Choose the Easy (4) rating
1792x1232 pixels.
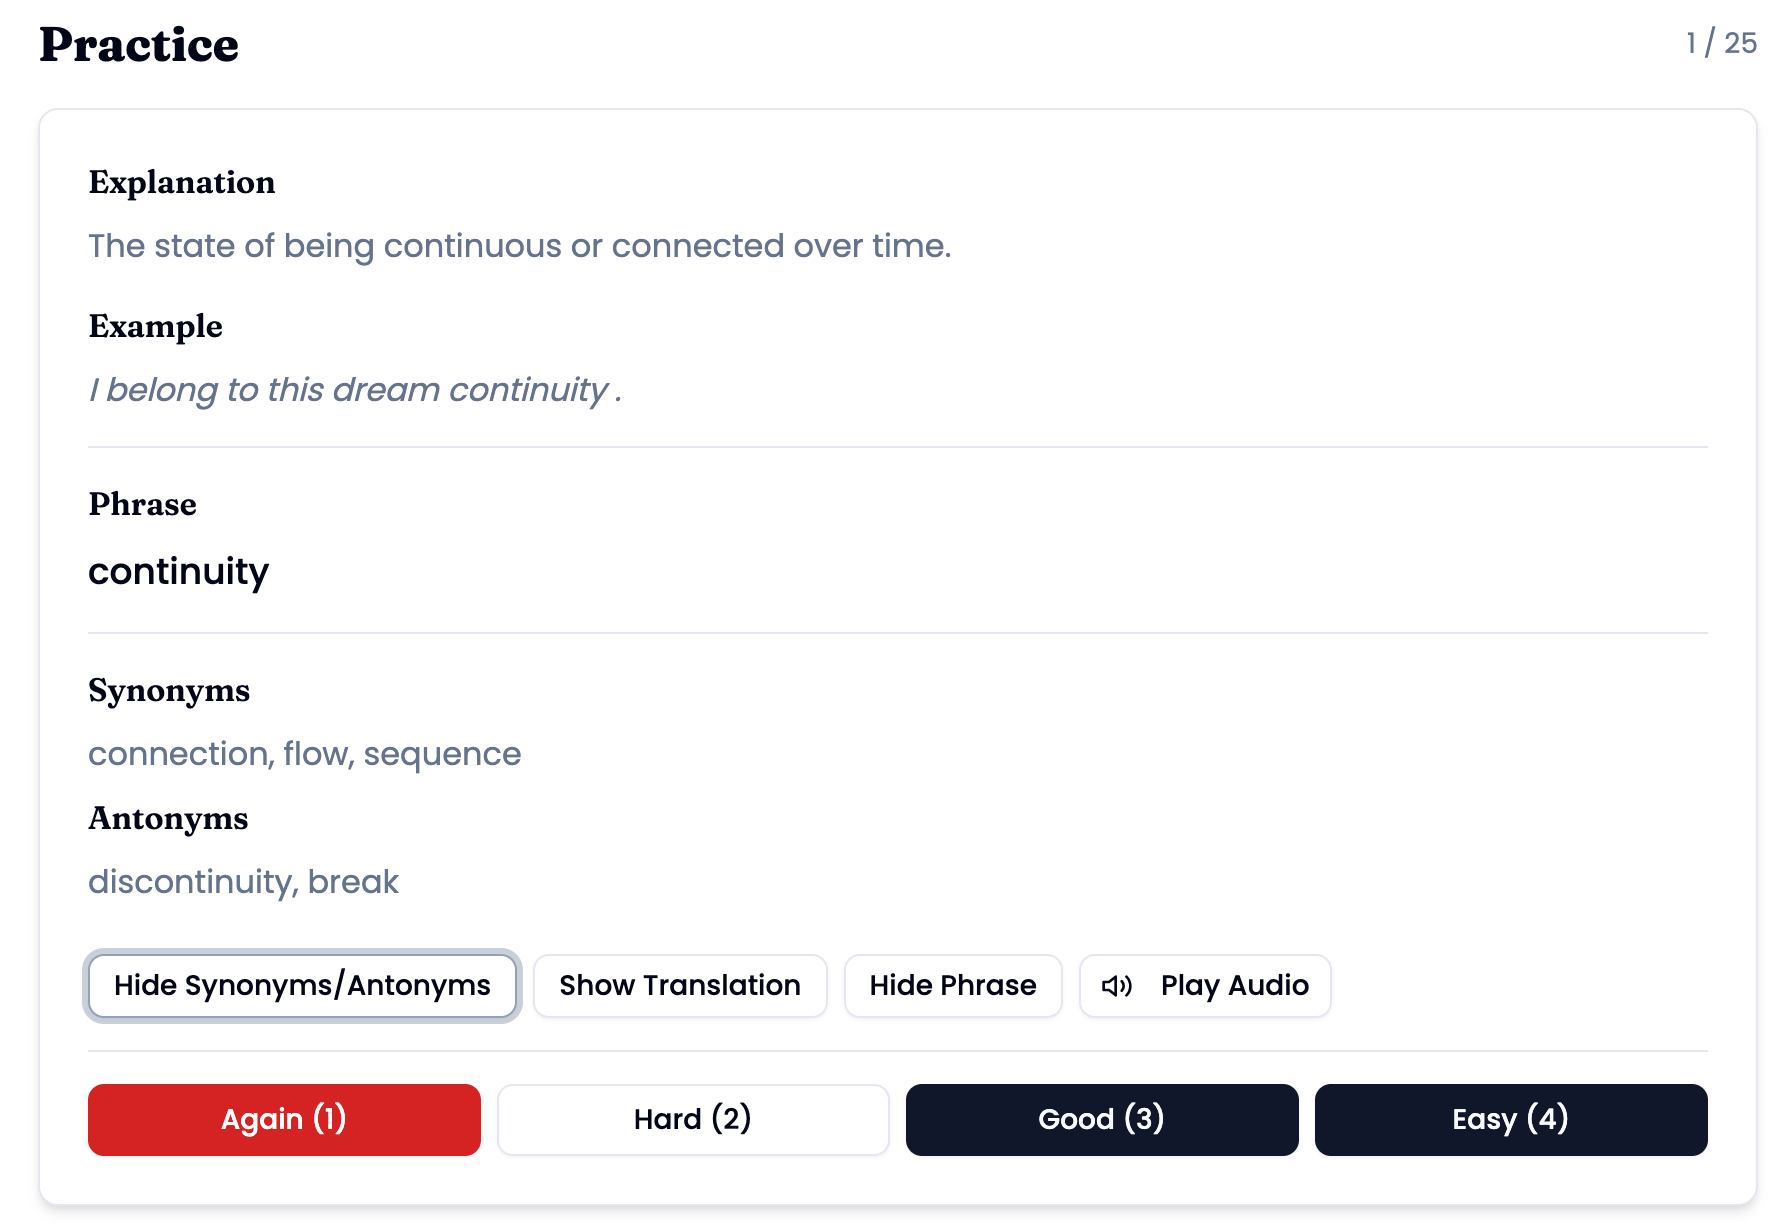1510,1119
